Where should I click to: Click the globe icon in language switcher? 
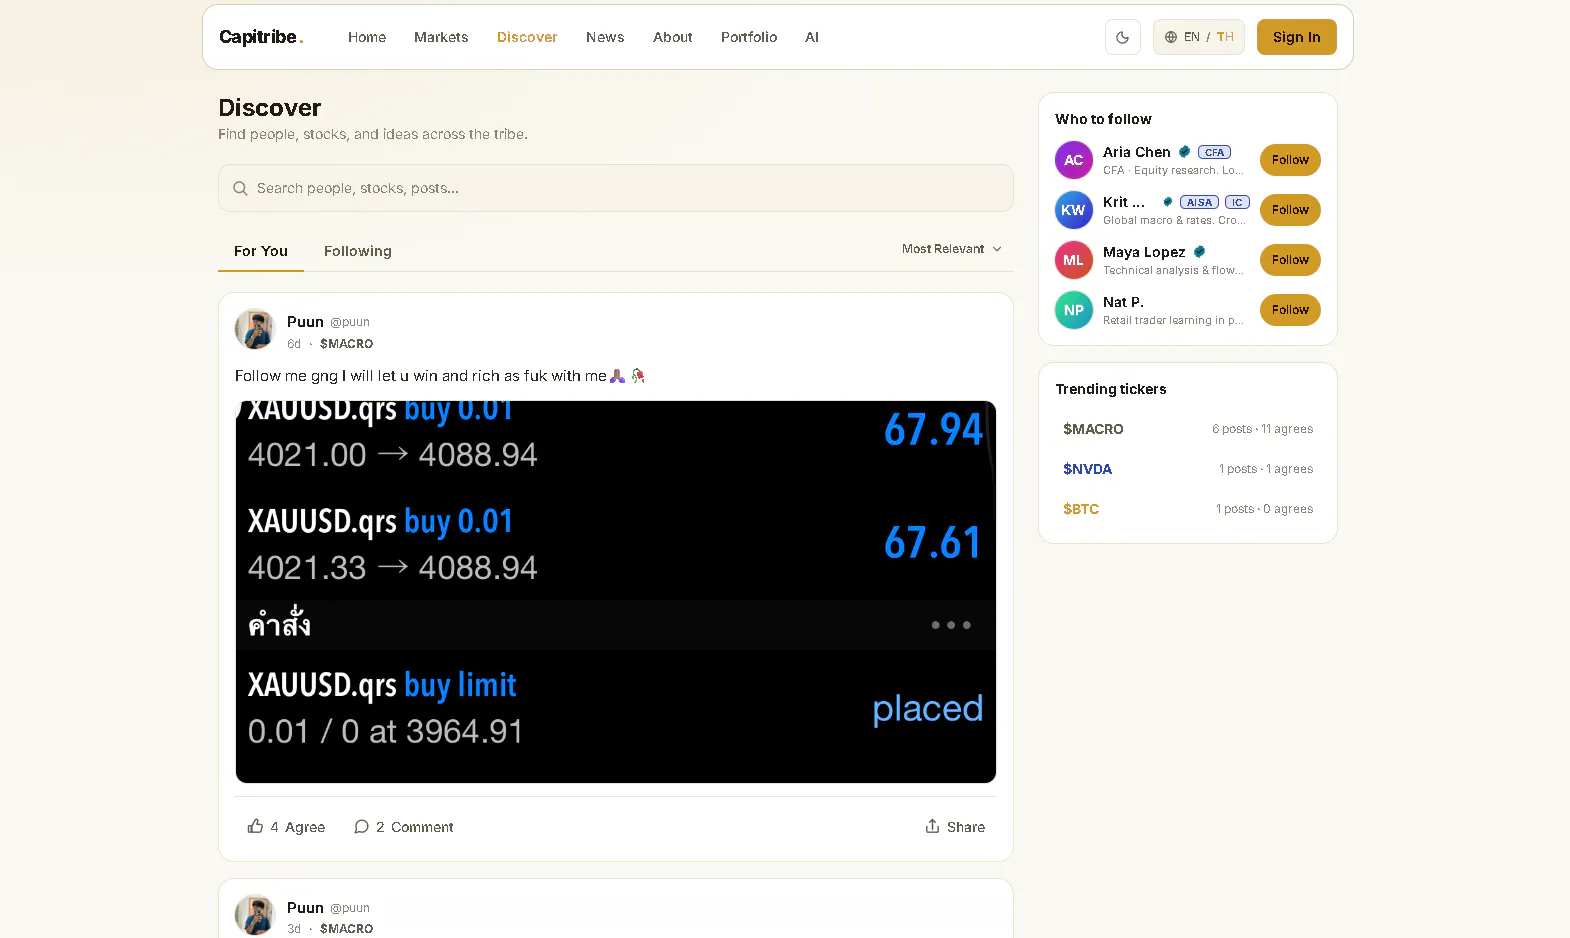point(1171,37)
